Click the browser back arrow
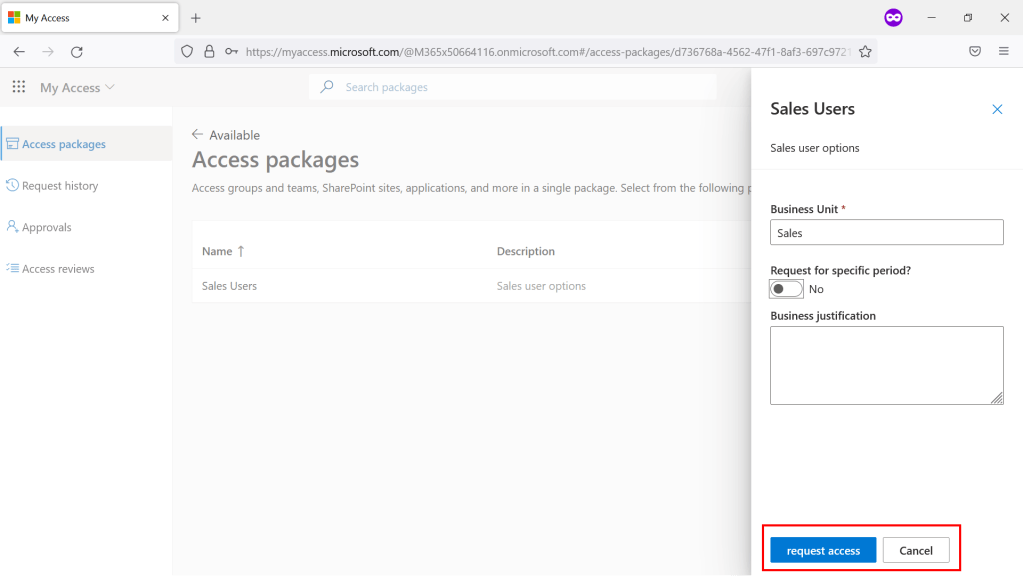 tap(19, 51)
